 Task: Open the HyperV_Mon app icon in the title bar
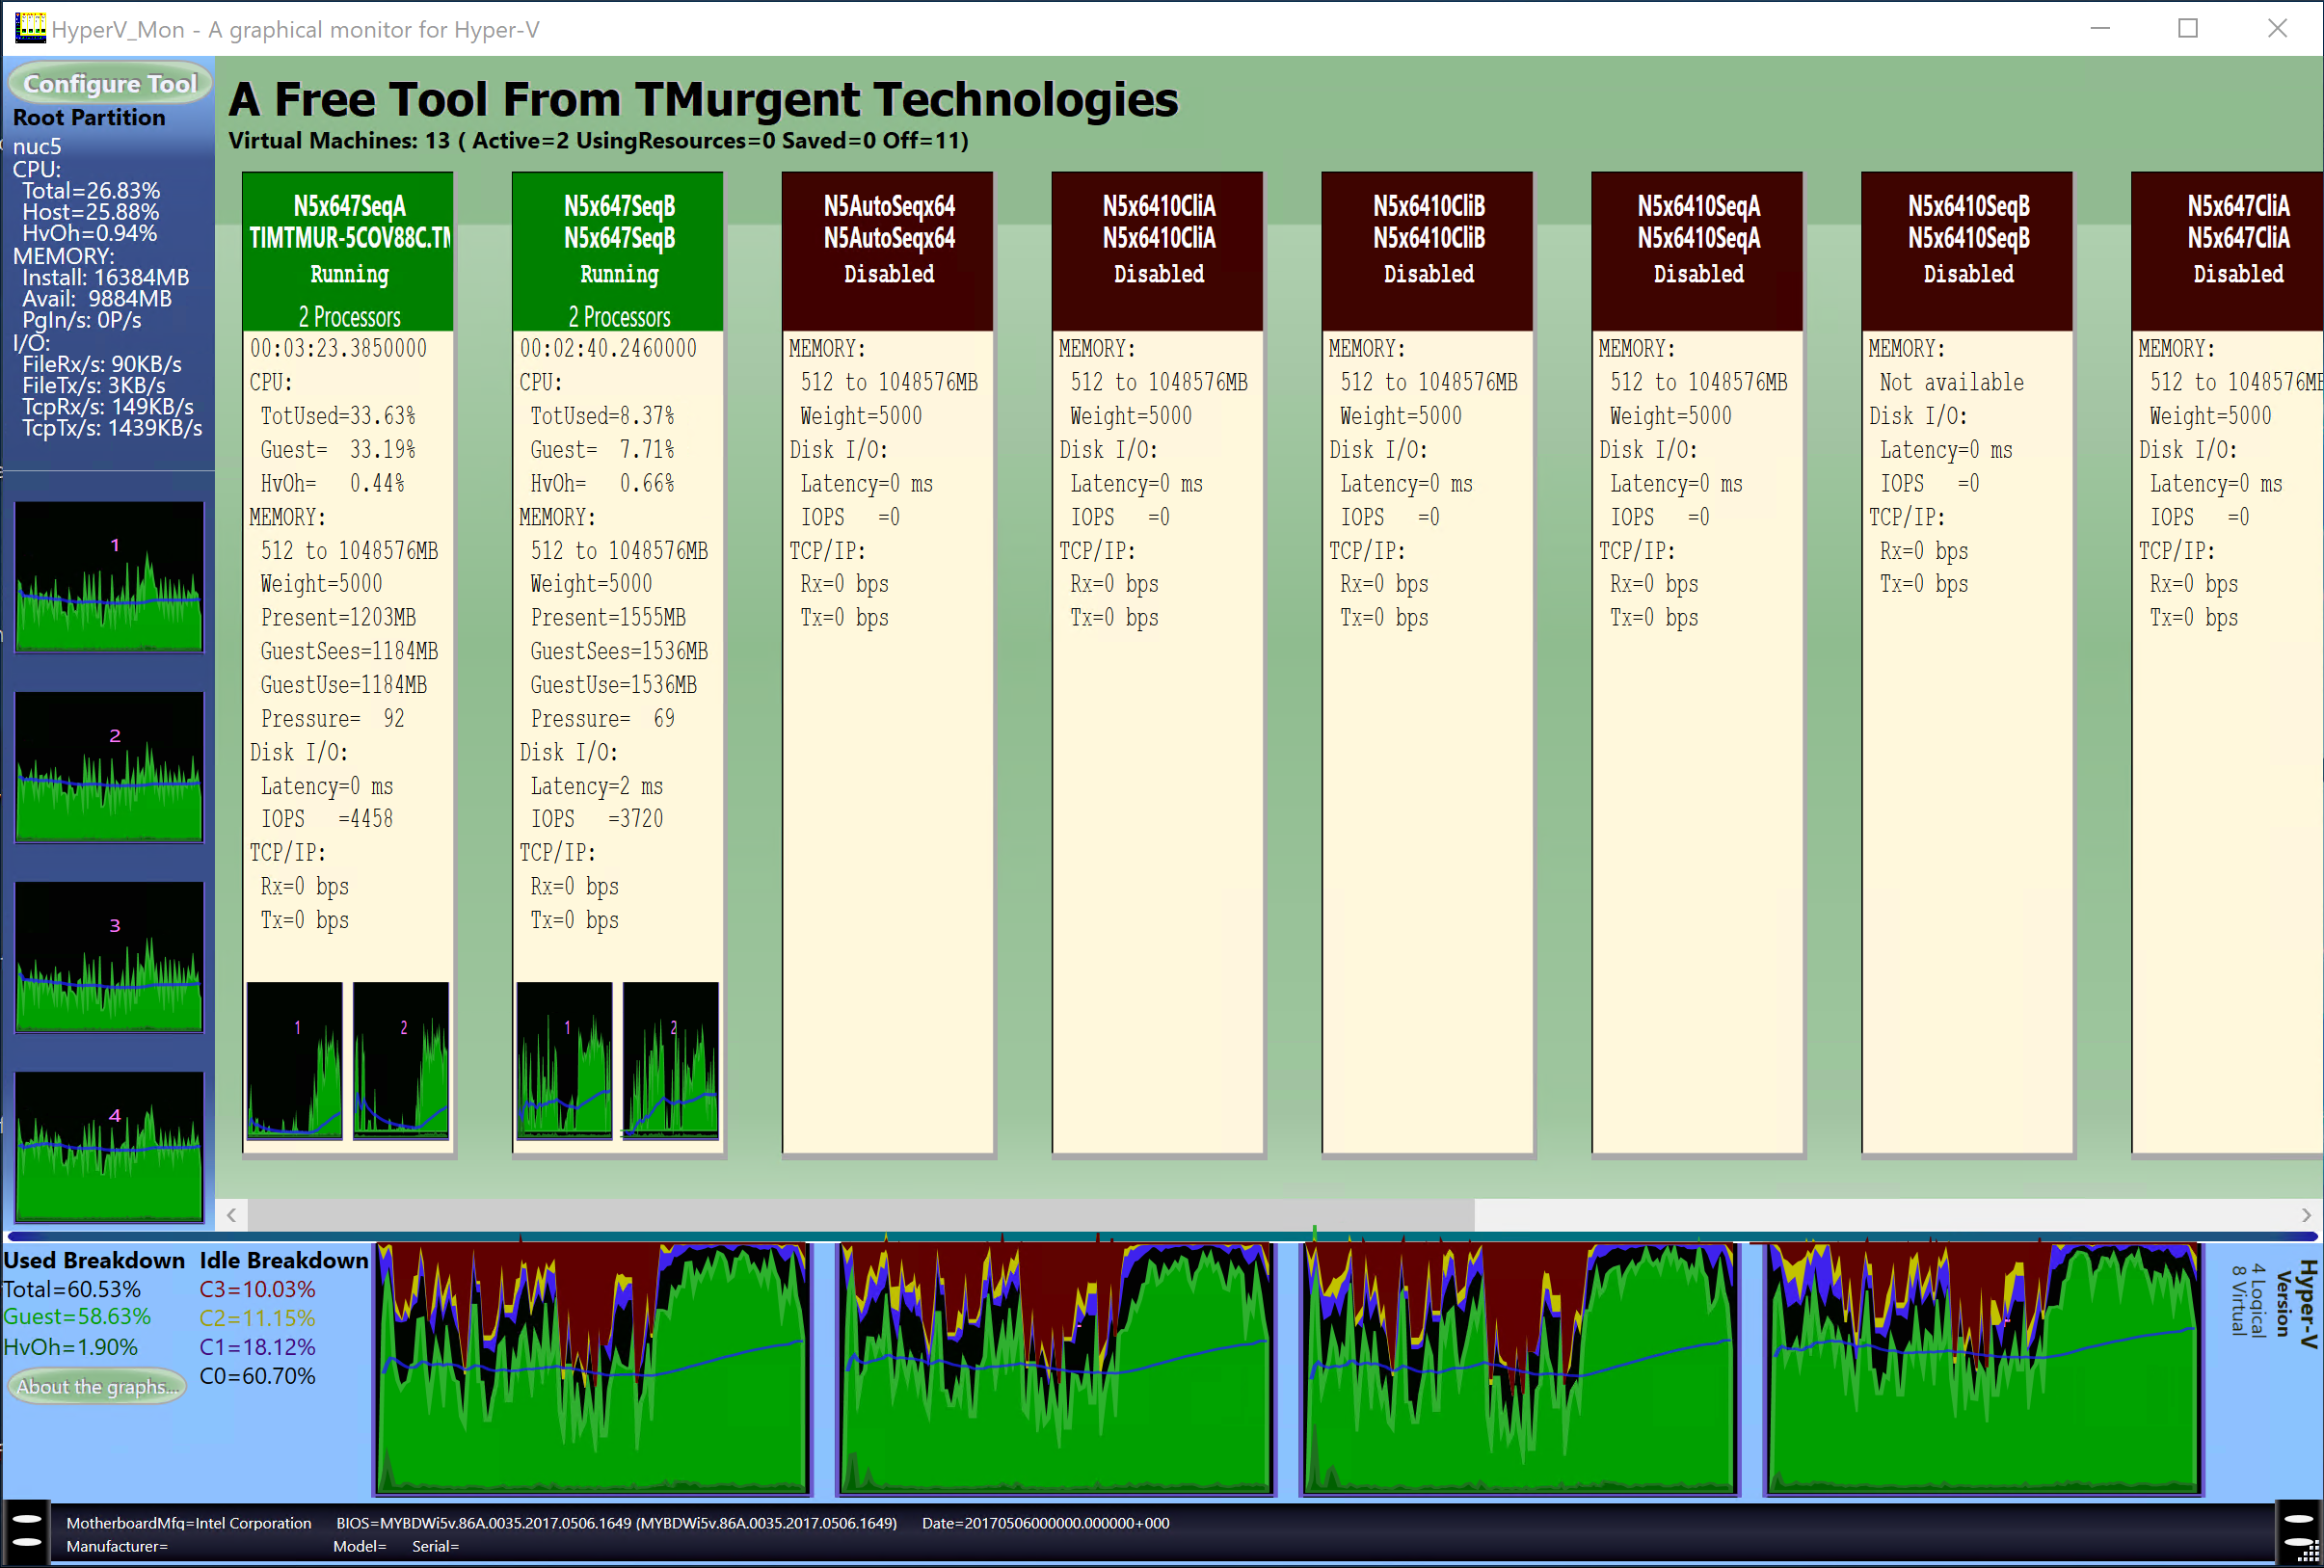coord(30,28)
